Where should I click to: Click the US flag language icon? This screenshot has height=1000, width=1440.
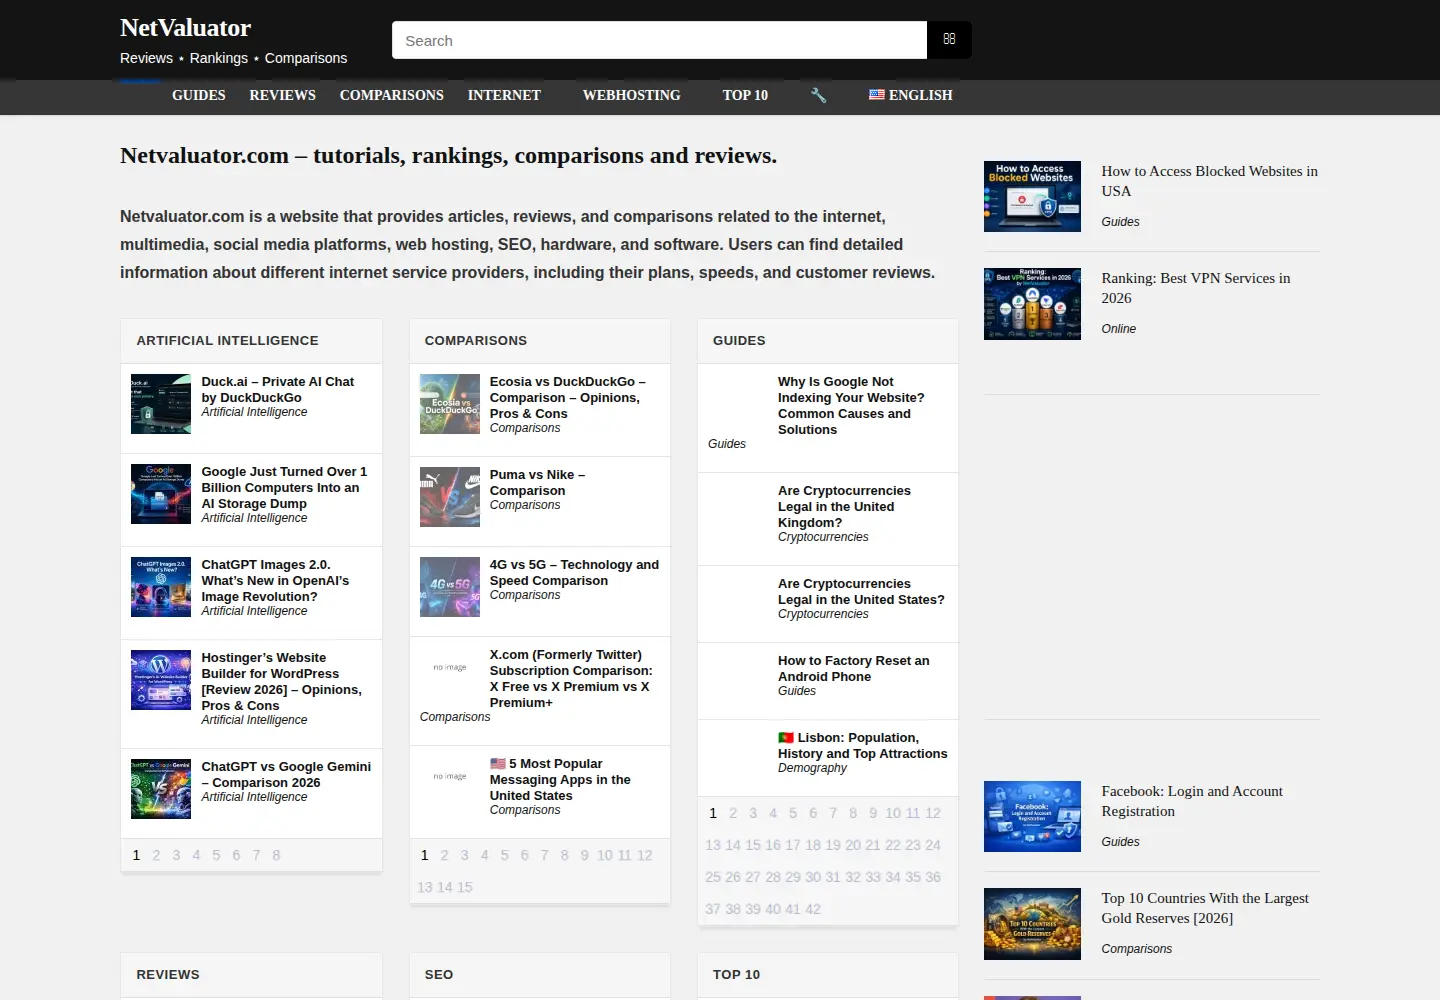click(x=877, y=95)
